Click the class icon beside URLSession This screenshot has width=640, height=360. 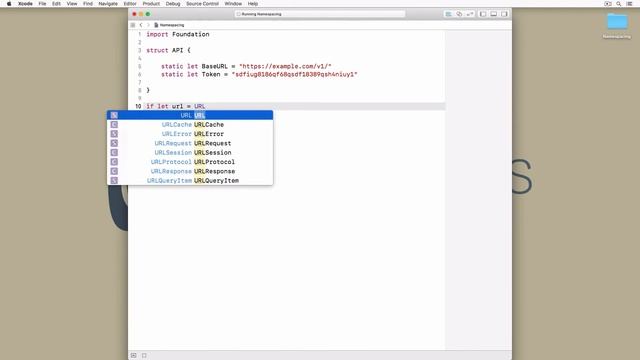pyautogui.click(x=114, y=153)
